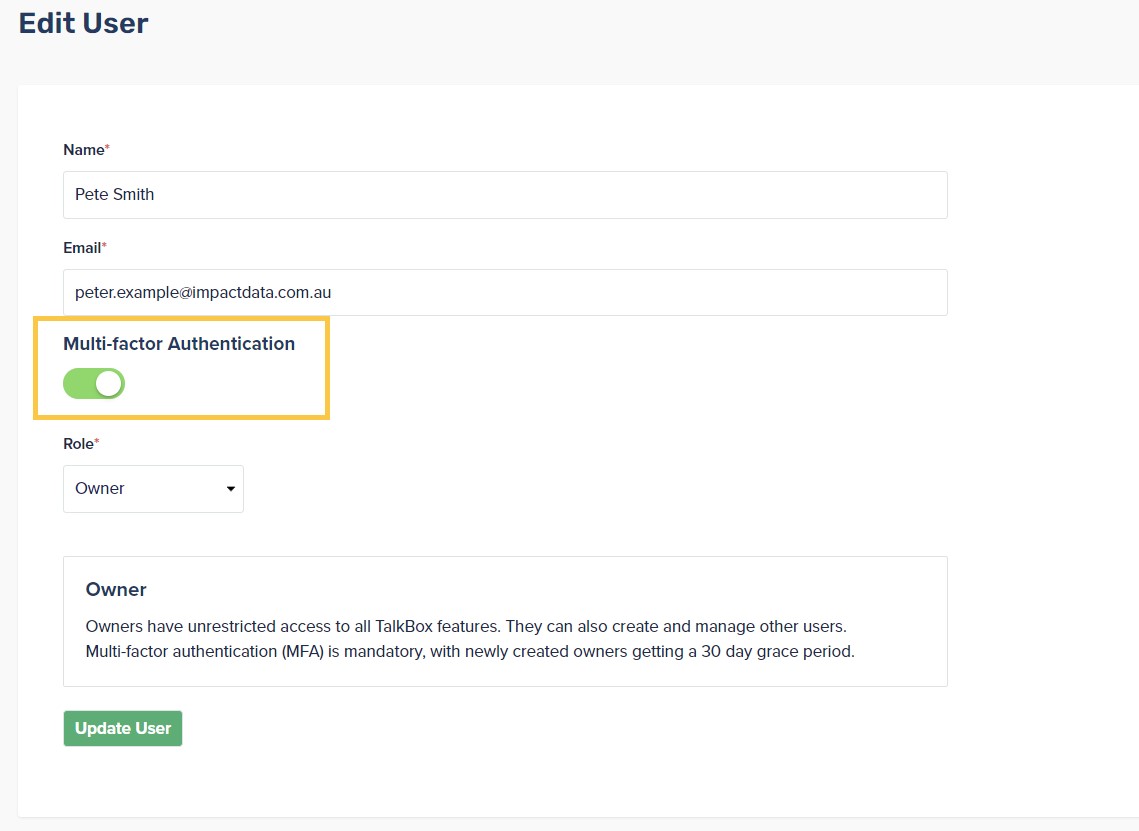Click the Name label
The height and width of the screenshot is (831, 1139).
82,149
